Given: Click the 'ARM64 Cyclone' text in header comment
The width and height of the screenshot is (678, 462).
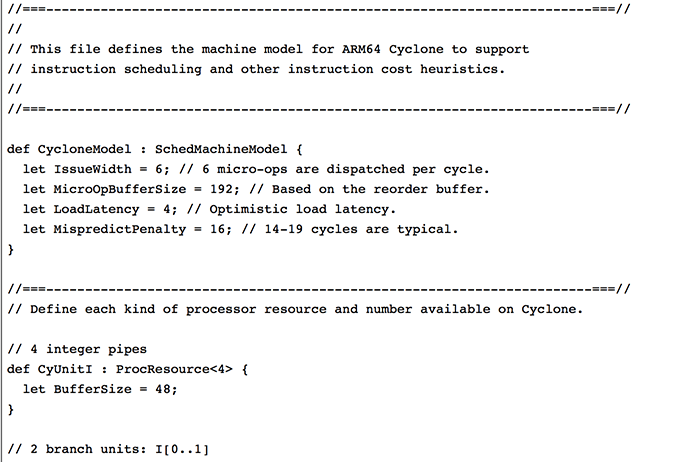Looking at the screenshot, I should 392,49.
